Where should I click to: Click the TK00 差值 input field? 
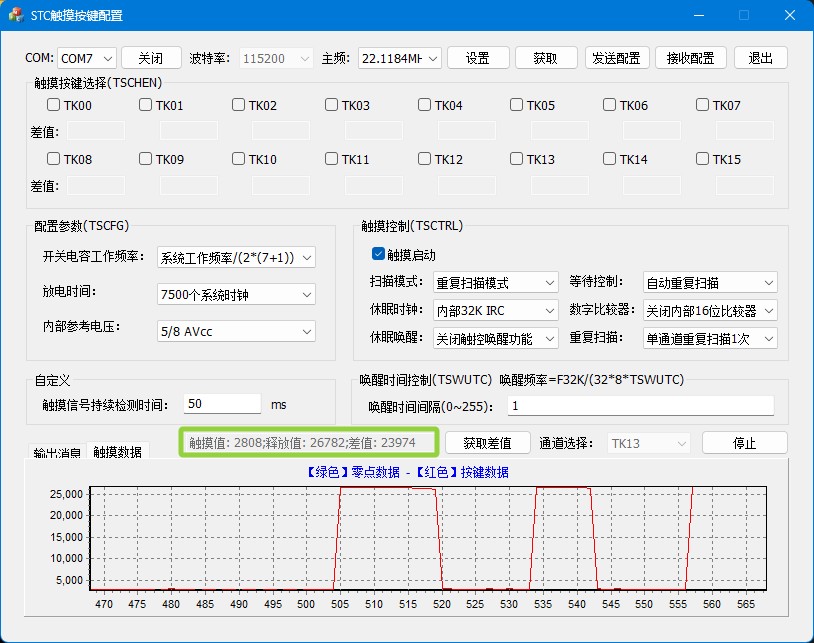coord(96,131)
